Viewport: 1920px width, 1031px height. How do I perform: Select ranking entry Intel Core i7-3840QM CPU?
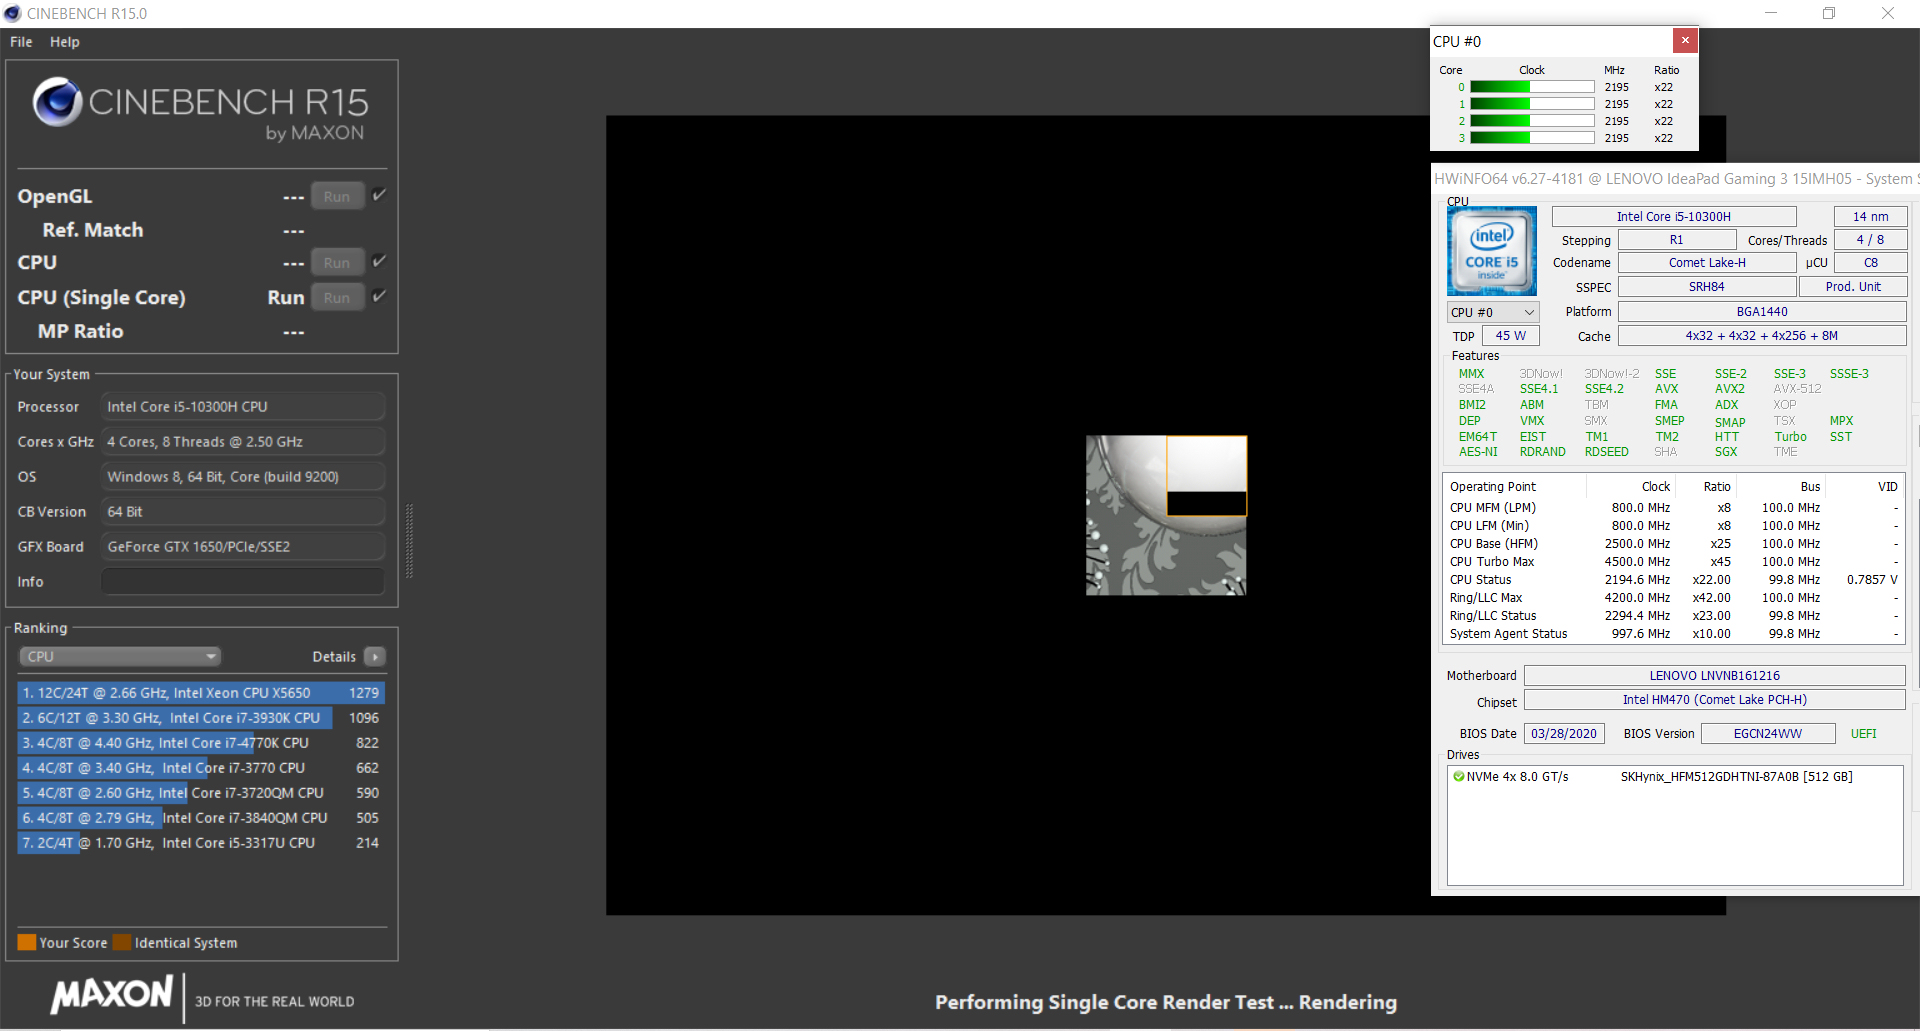click(x=201, y=818)
